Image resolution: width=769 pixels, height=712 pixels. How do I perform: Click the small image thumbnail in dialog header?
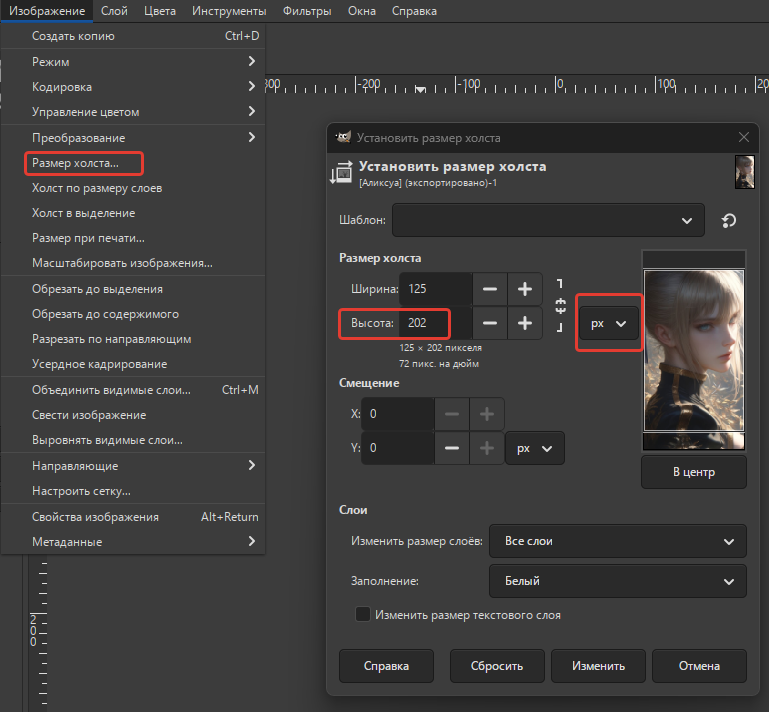744,172
